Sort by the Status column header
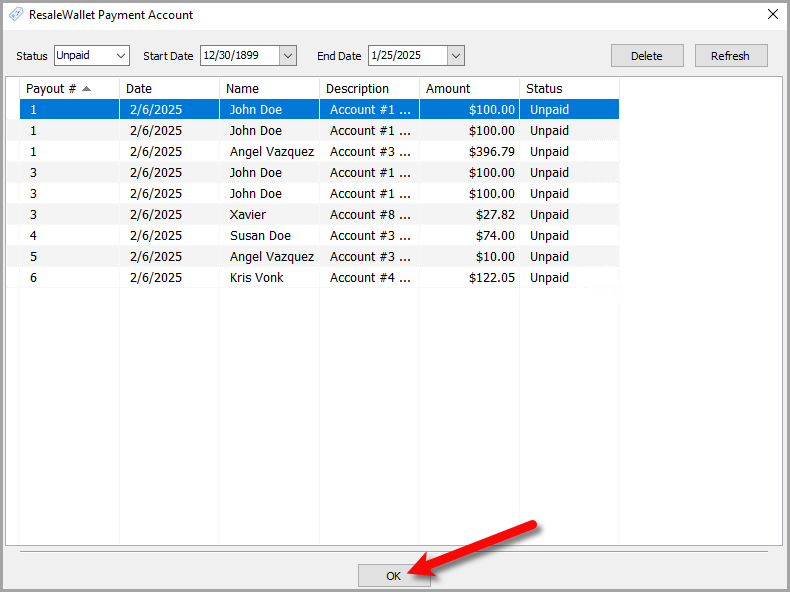This screenshot has height=592, width=790. click(569, 89)
